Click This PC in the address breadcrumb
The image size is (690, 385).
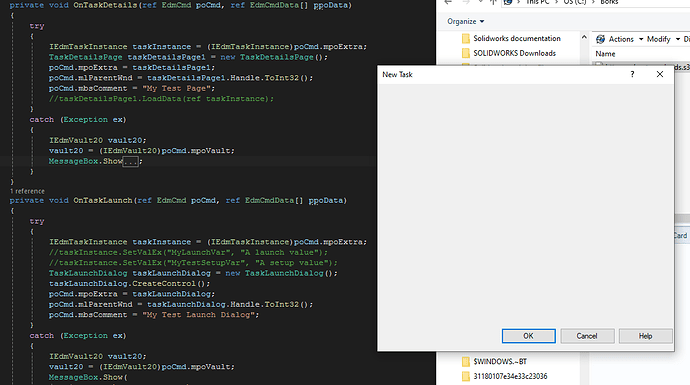[537, 2]
